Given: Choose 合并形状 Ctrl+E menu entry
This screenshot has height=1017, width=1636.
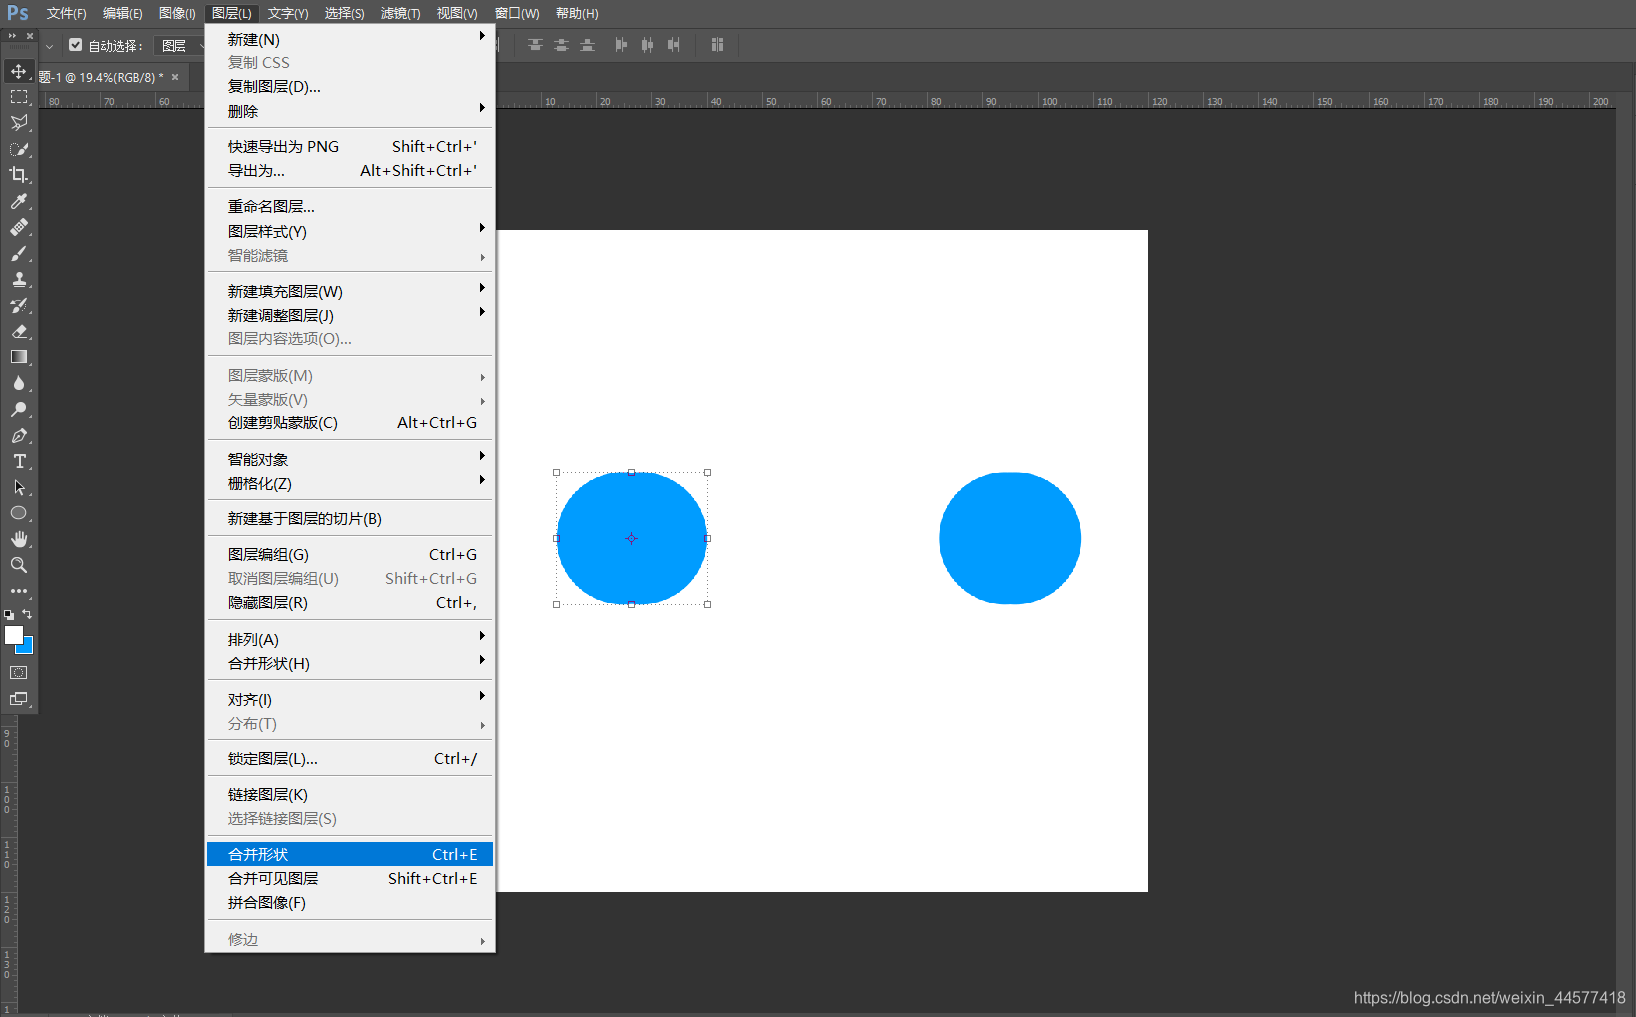Looking at the screenshot, I should pyautogui.click(x=350, y=854).
